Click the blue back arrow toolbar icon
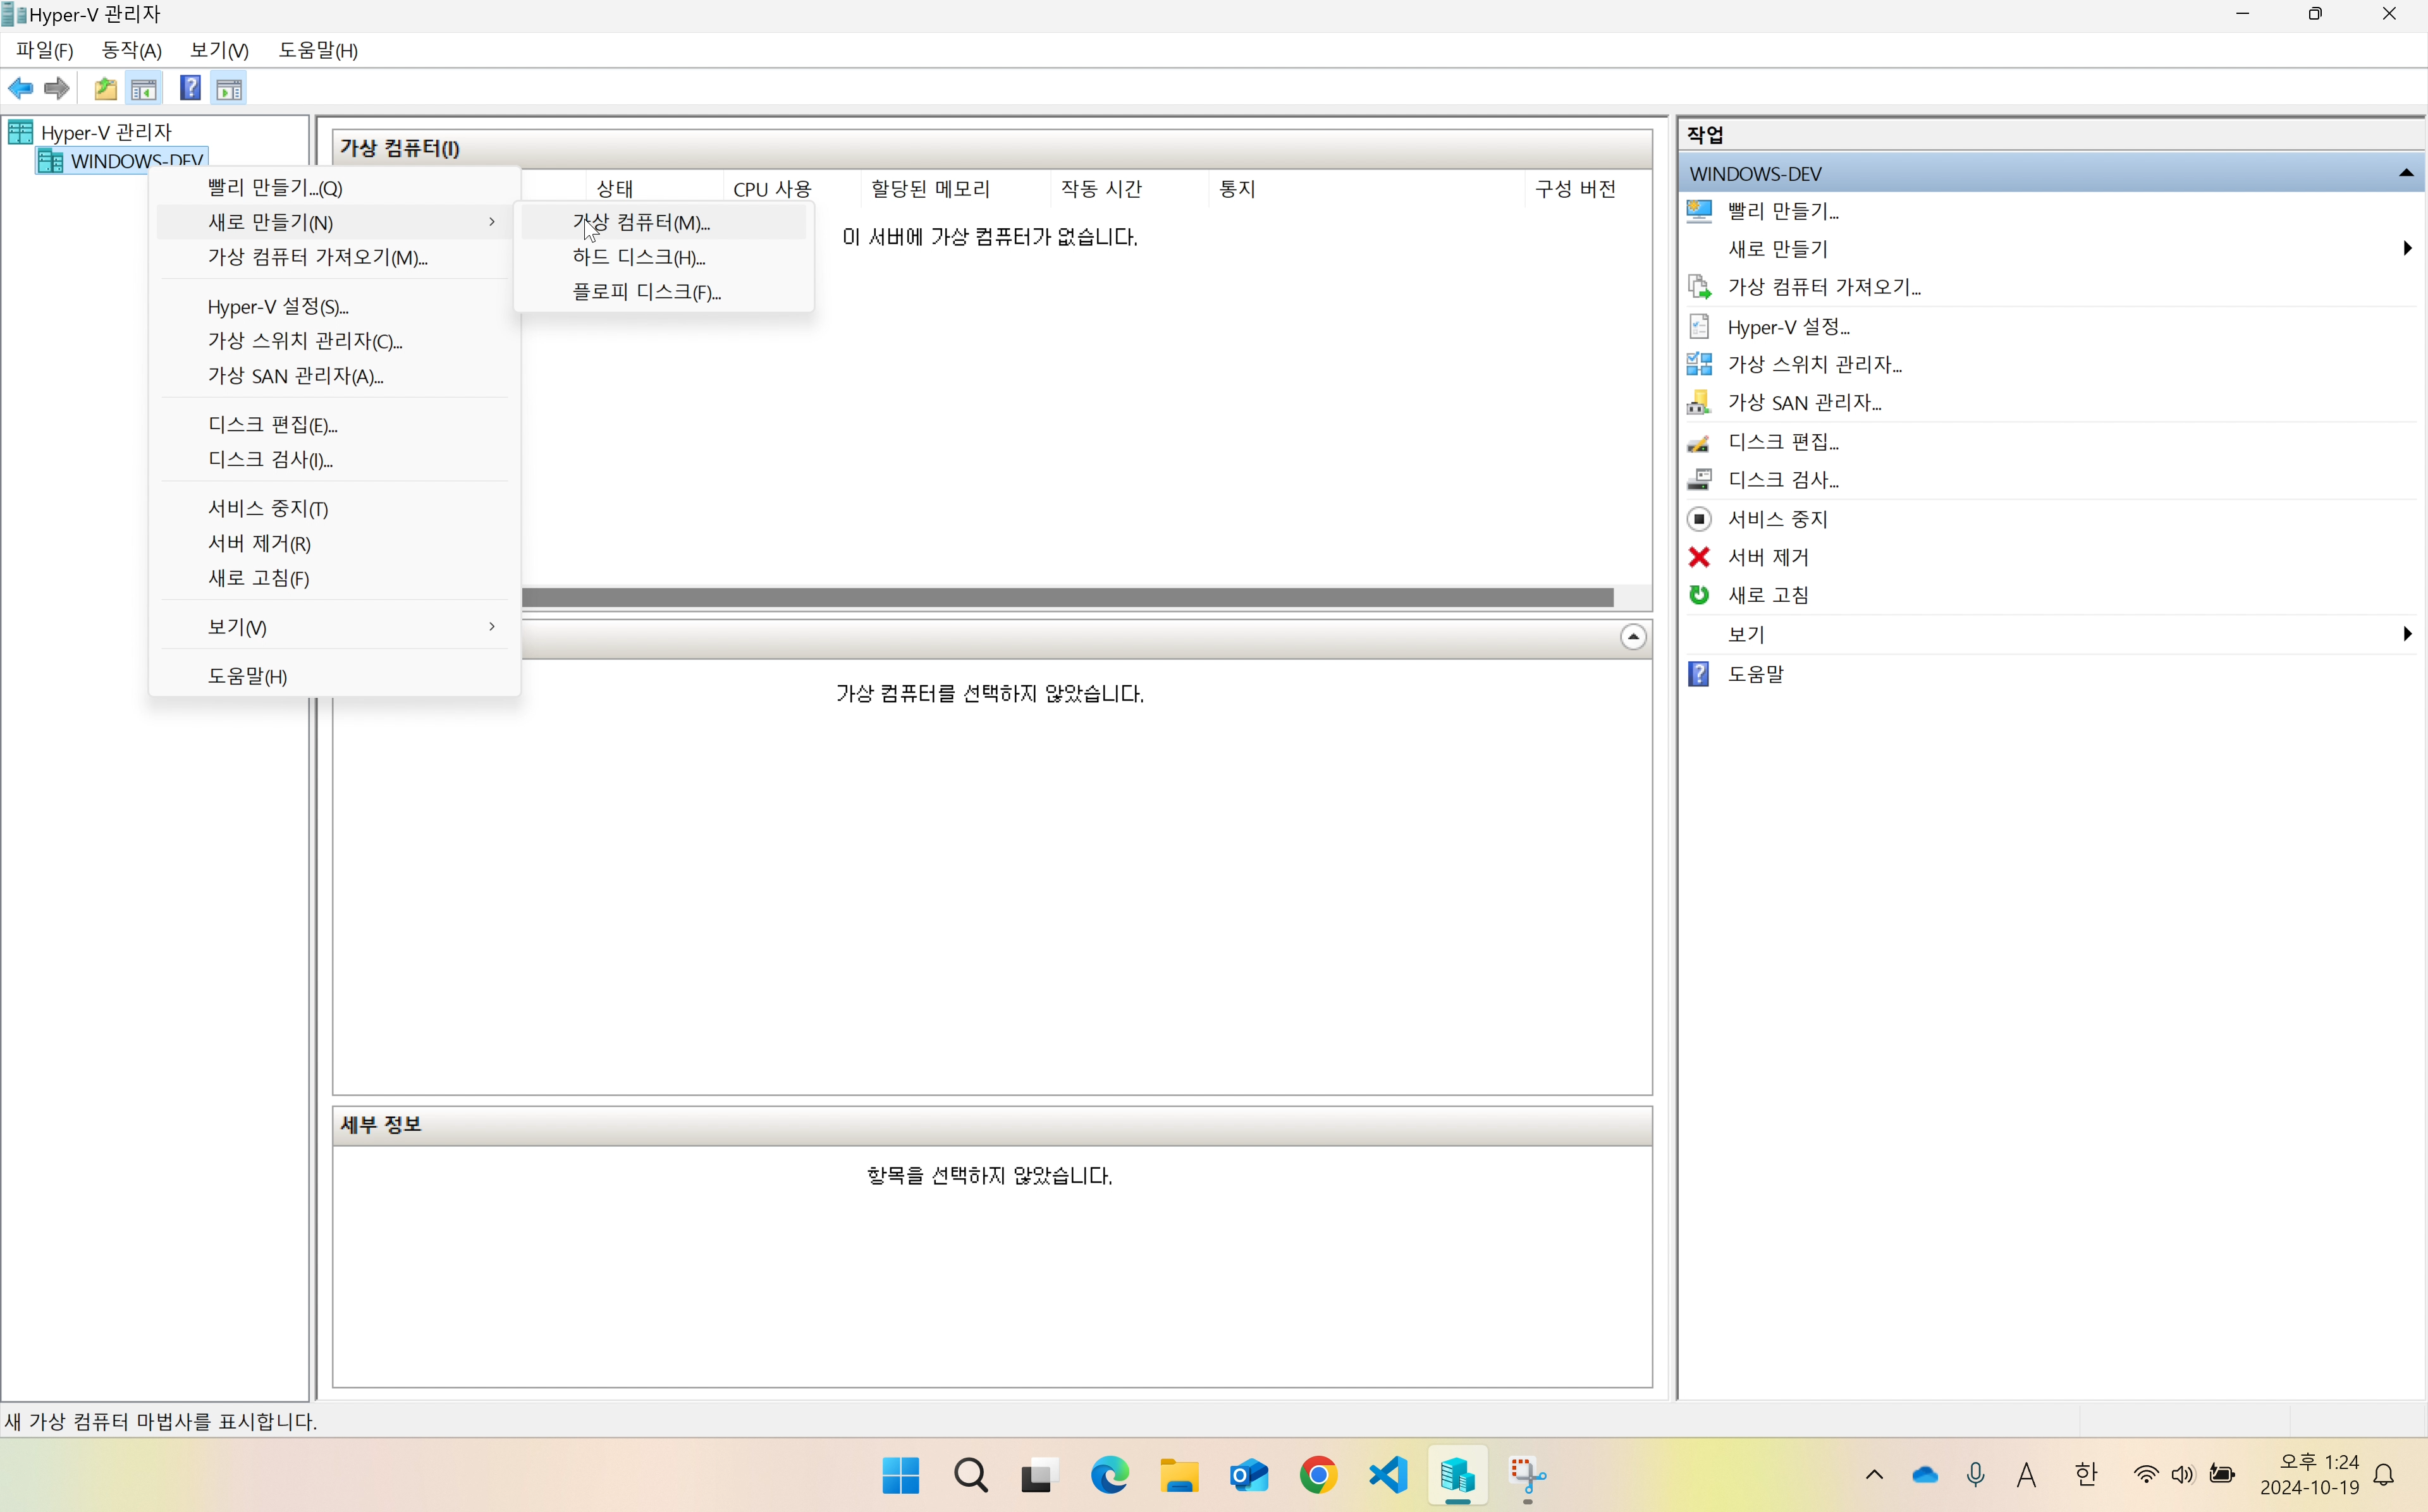The height and width of the screenshot is (1512, 2428). point(20,89)
